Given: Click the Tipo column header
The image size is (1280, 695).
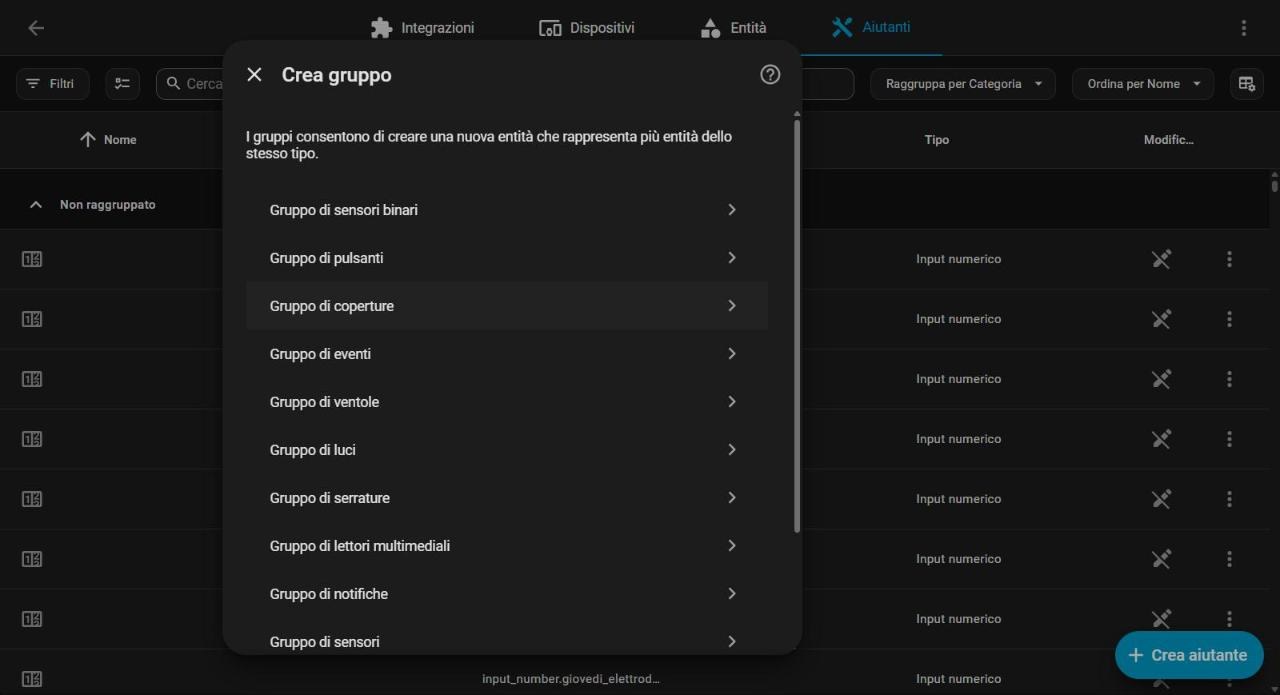Looking at the screenshot, I should (x=937, y=140).
